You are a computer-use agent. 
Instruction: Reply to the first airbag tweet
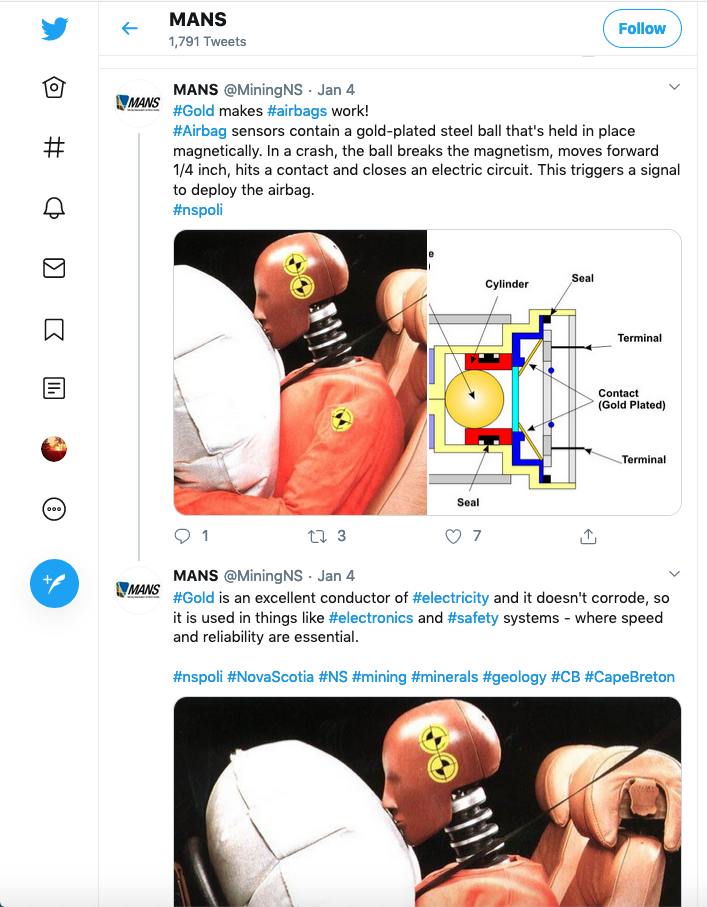click(182, 536)
